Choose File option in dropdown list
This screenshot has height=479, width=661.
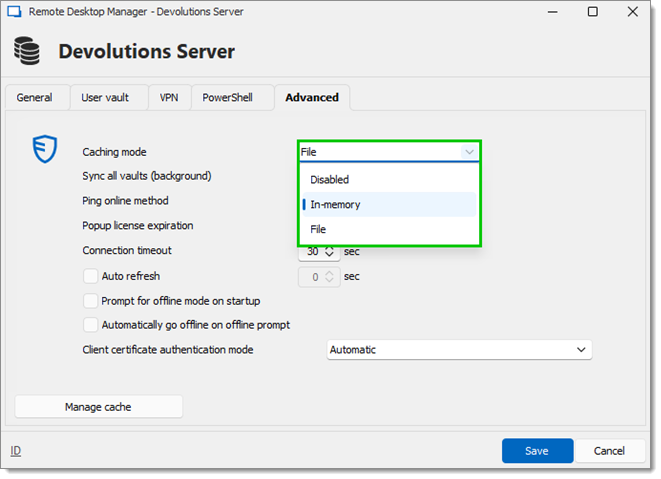pos(390,229)
